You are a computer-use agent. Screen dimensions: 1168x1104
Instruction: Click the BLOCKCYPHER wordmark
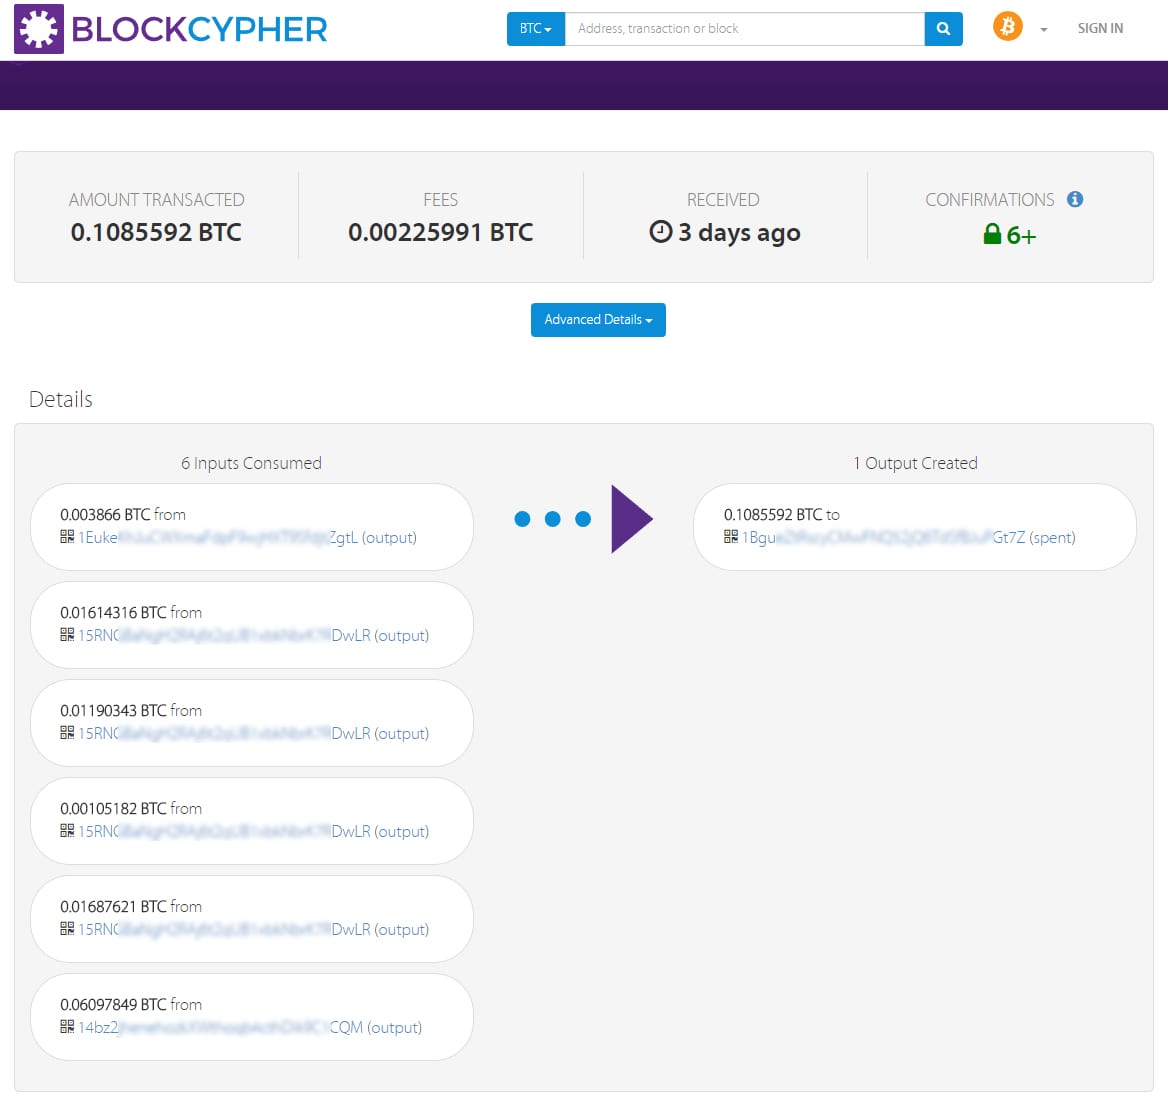[x=199, y=30]
